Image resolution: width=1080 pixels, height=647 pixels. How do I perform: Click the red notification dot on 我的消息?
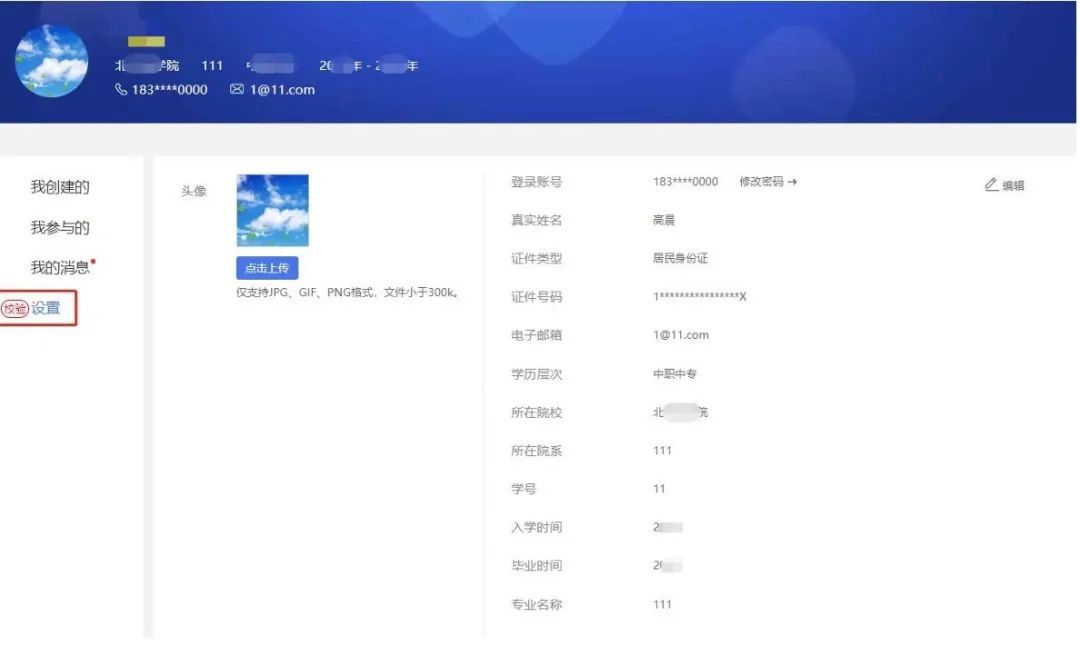[x=93, y=261]
